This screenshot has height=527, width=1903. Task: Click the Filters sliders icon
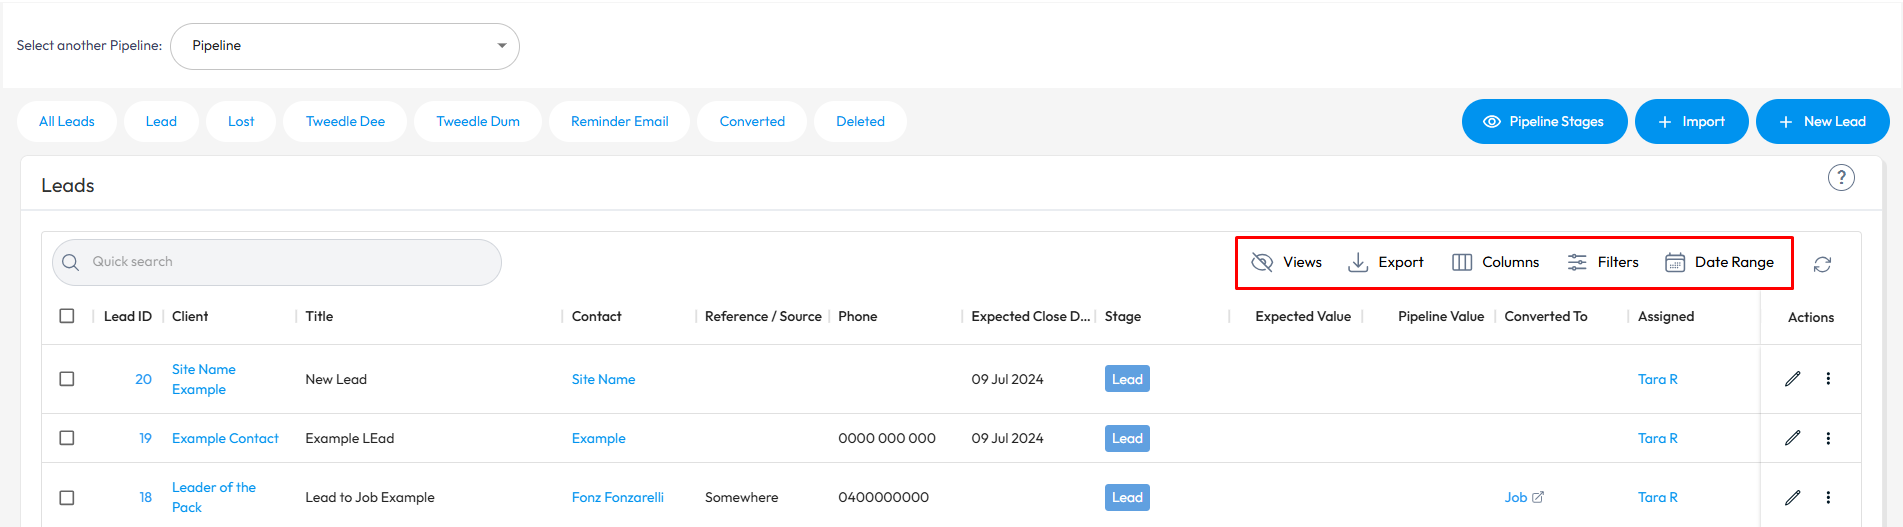click(1577, 262)
